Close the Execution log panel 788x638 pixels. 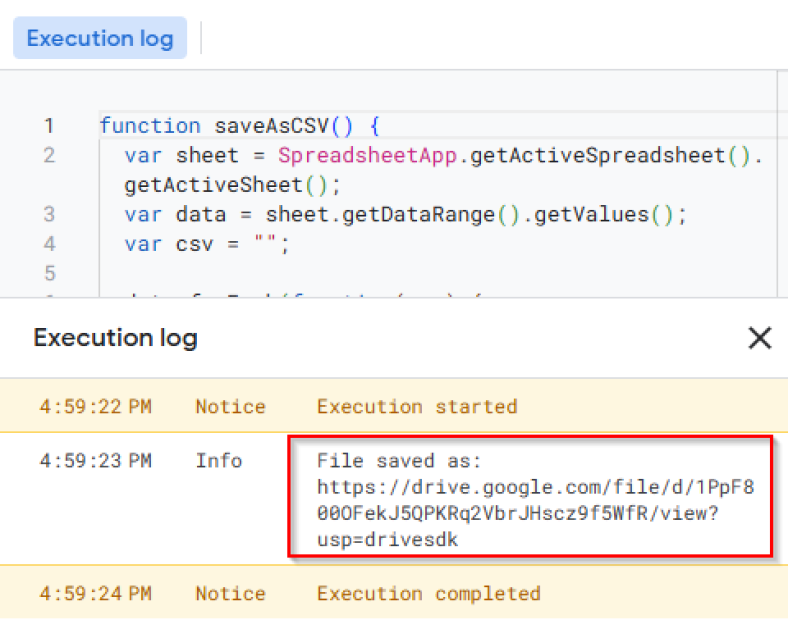click(x=759, y=339)
